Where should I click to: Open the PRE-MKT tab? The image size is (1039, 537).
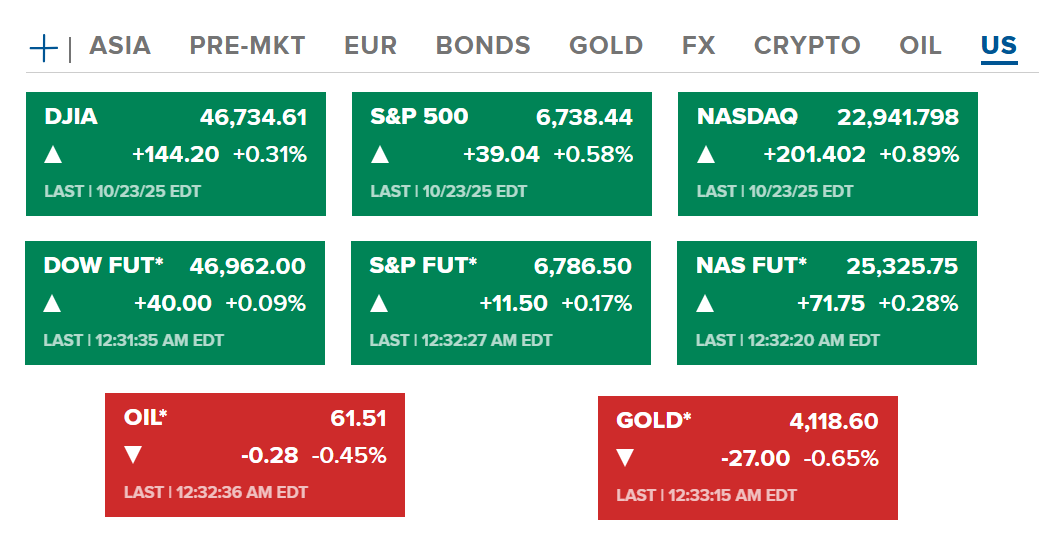click(247, 46)
